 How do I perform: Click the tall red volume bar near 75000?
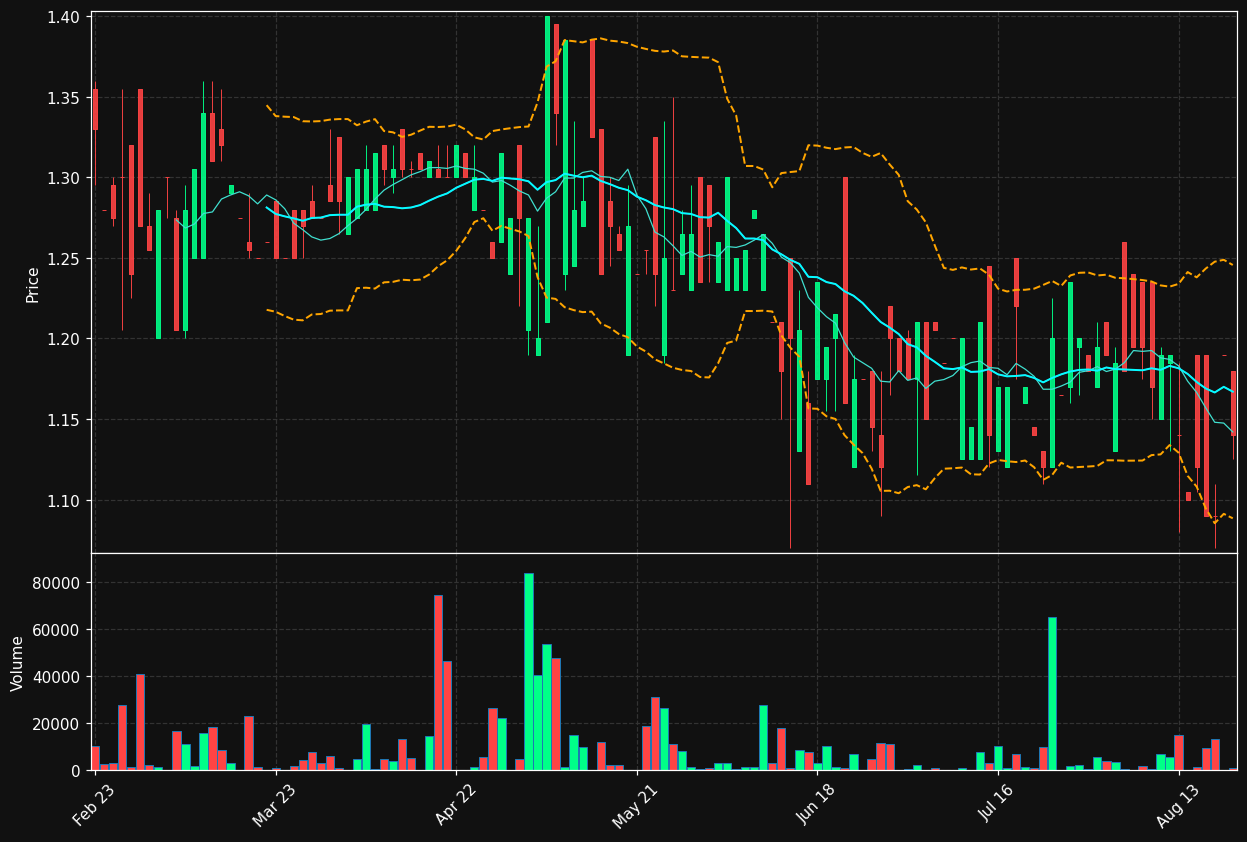tap(438, 683)
